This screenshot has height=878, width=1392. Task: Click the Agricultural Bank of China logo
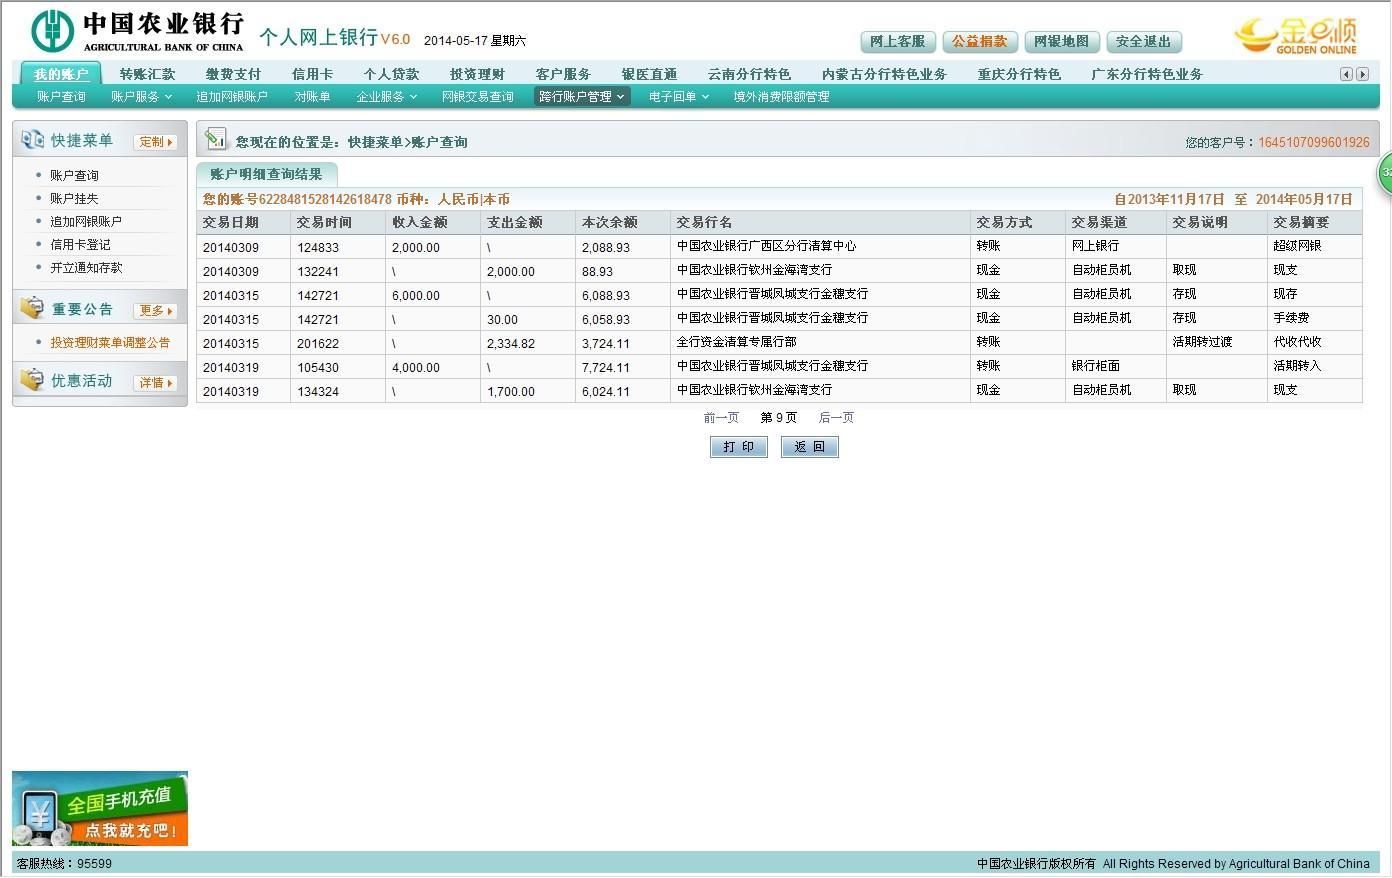(x=137, y=31)
